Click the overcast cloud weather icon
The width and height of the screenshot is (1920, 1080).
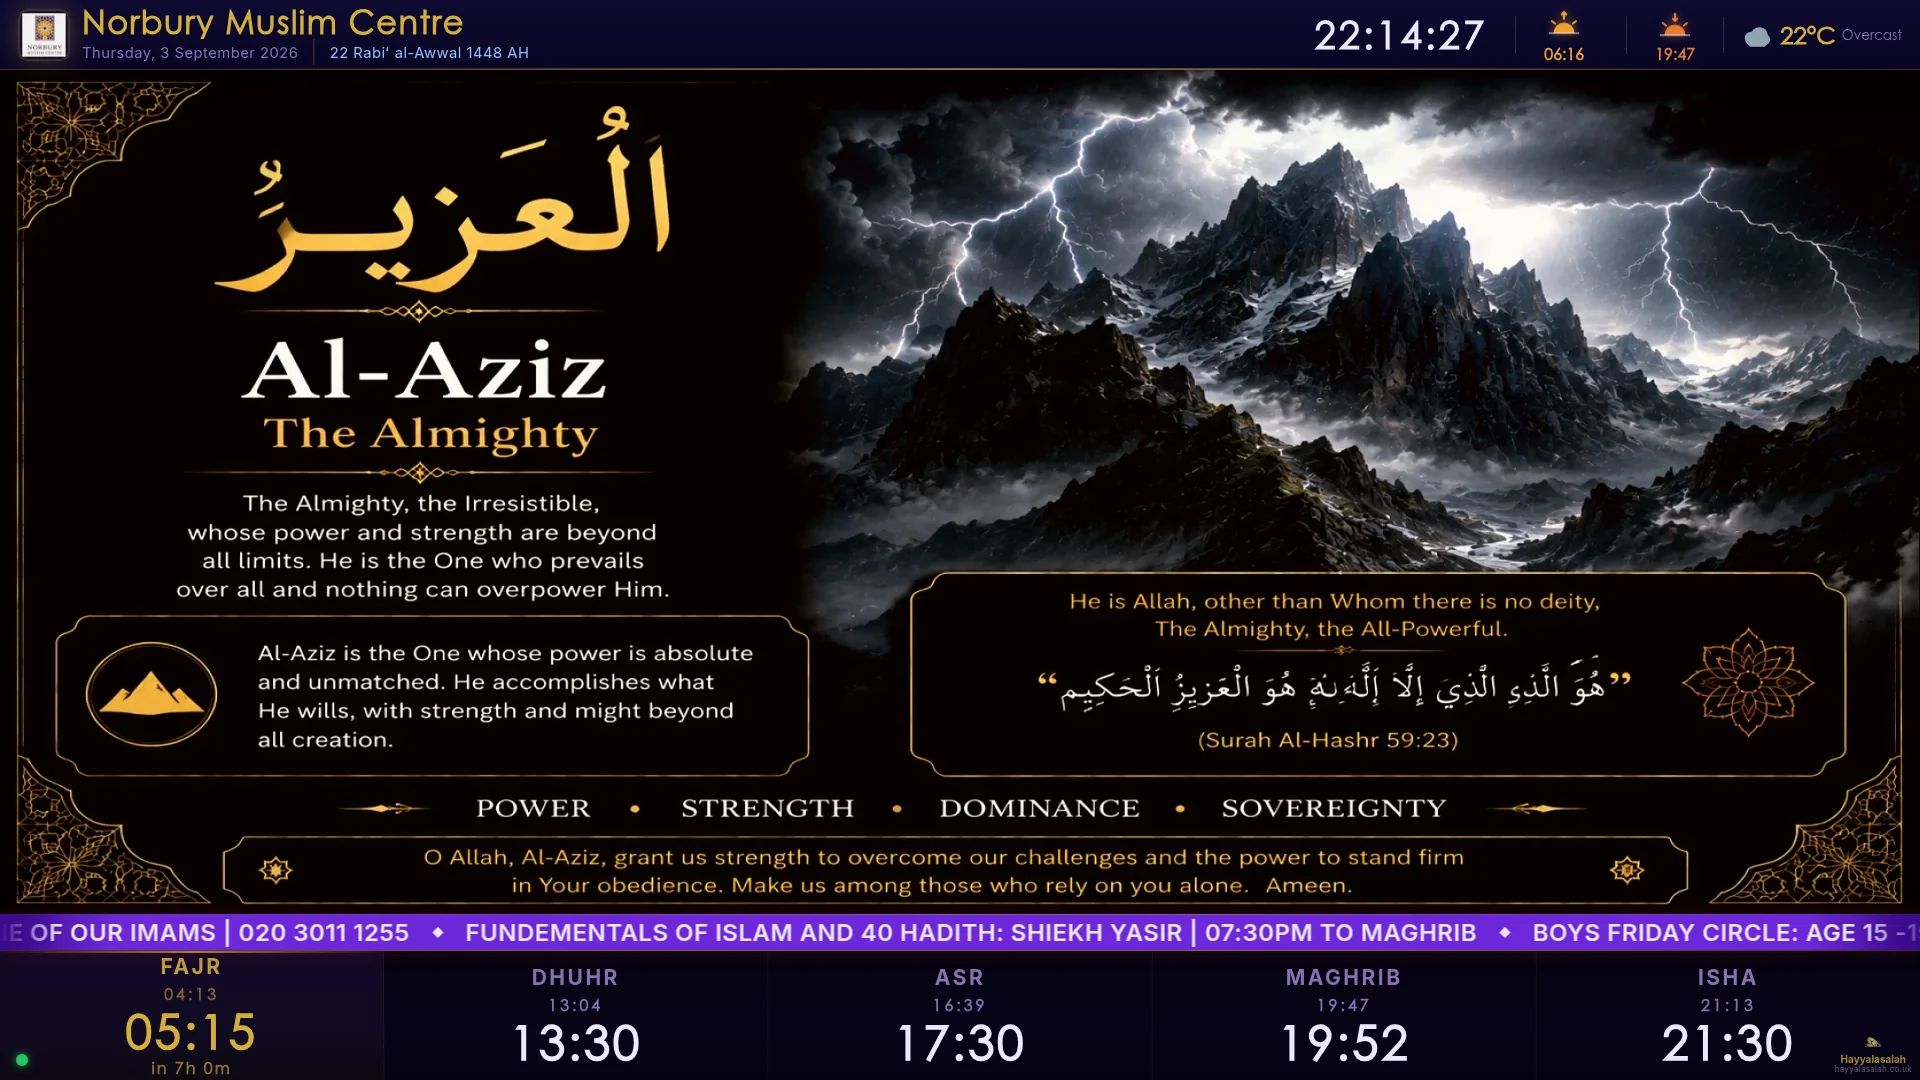(1757, 38)
